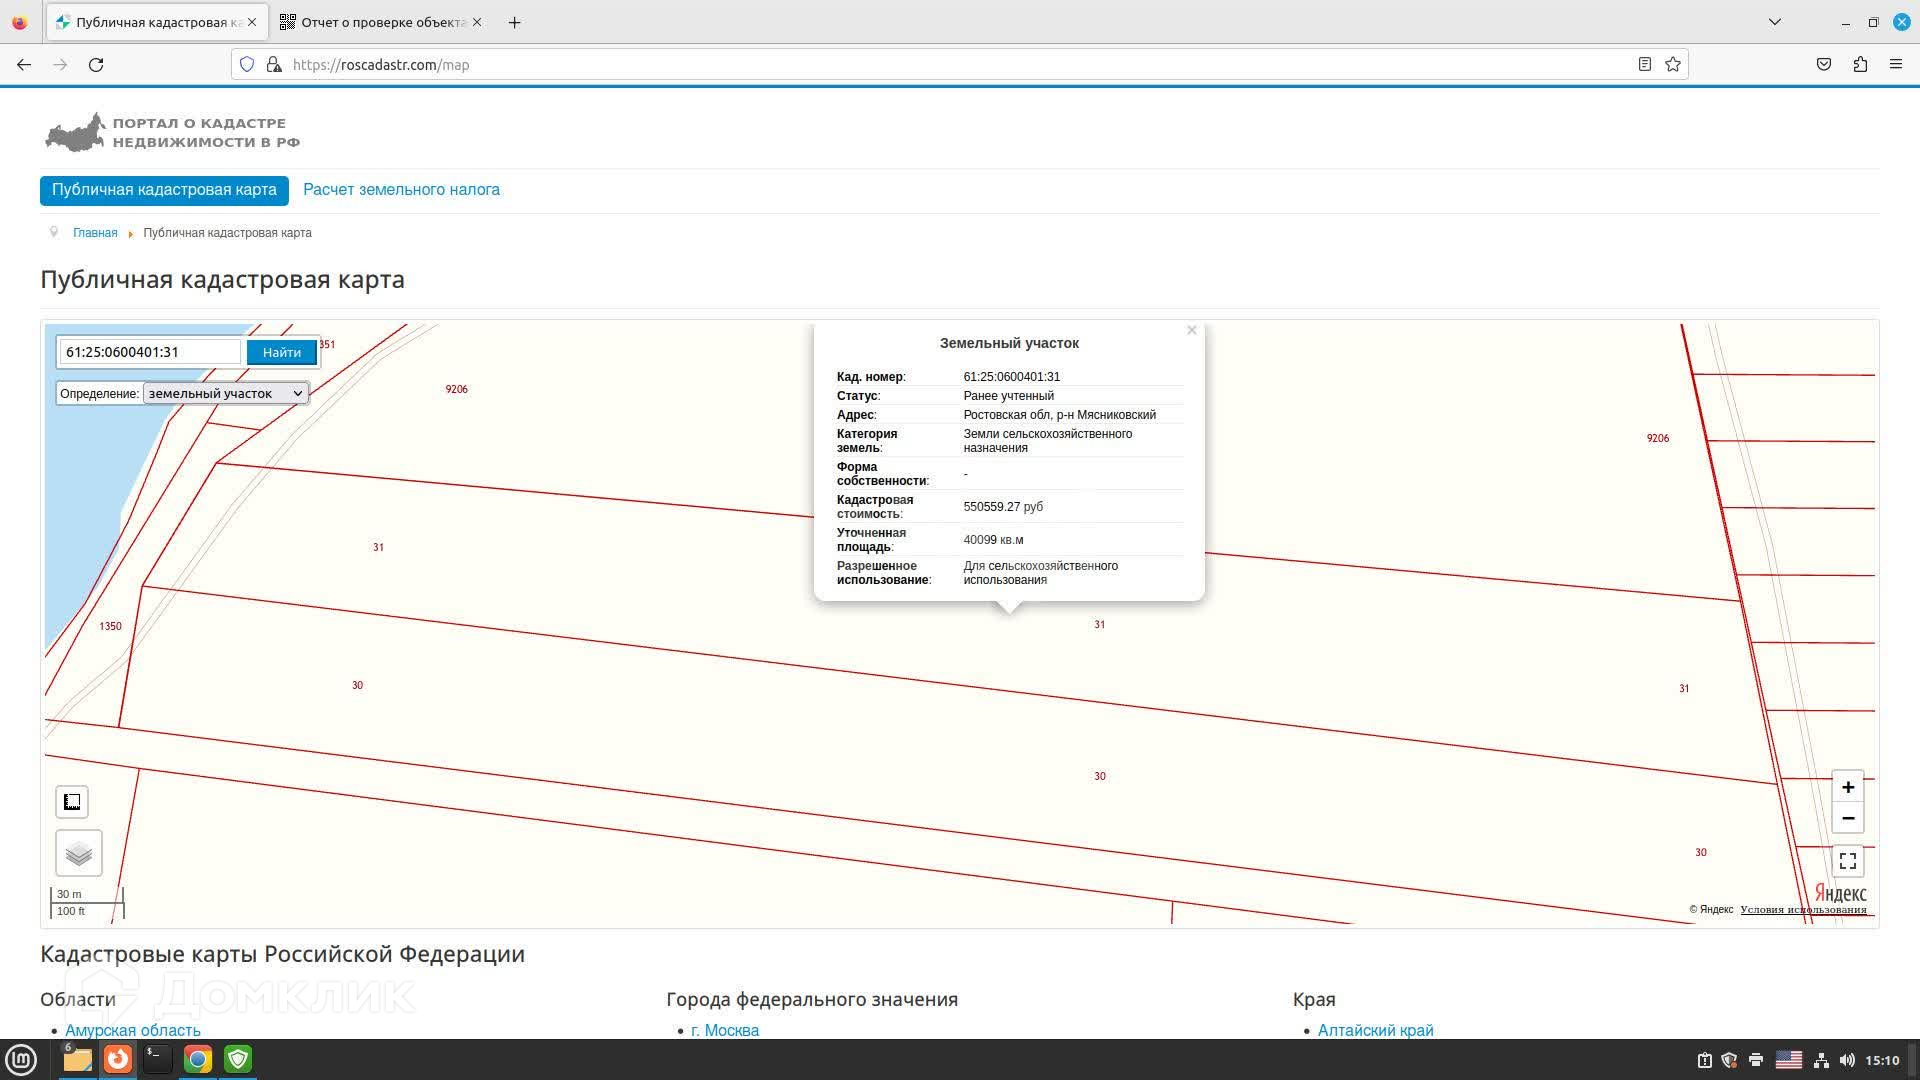
Task: Open Firefox application hamburger menu
Action: [1895, 65]
